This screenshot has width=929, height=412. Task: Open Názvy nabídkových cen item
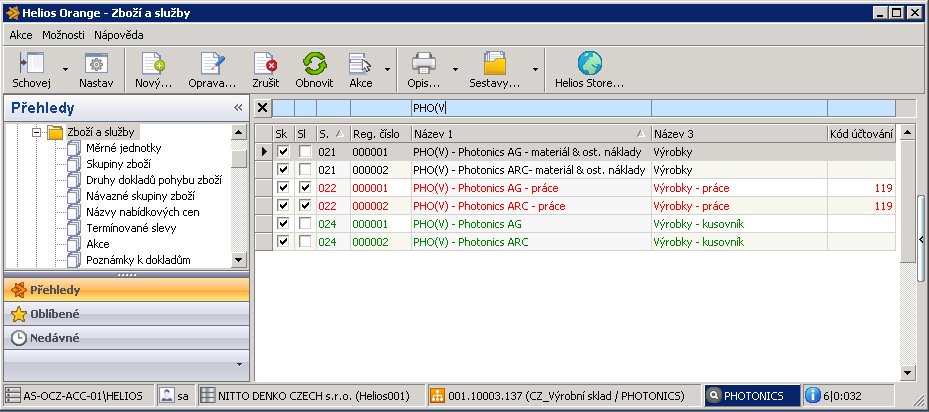coord(143,212)
